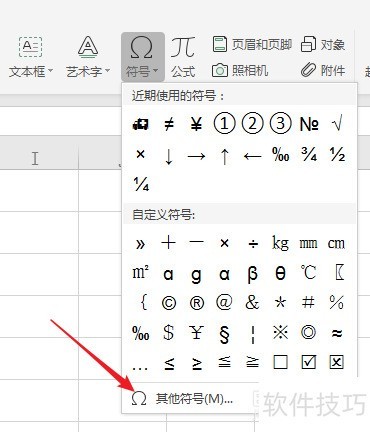Insert the № numero symbol
The image size is (370, 432).
309,124
